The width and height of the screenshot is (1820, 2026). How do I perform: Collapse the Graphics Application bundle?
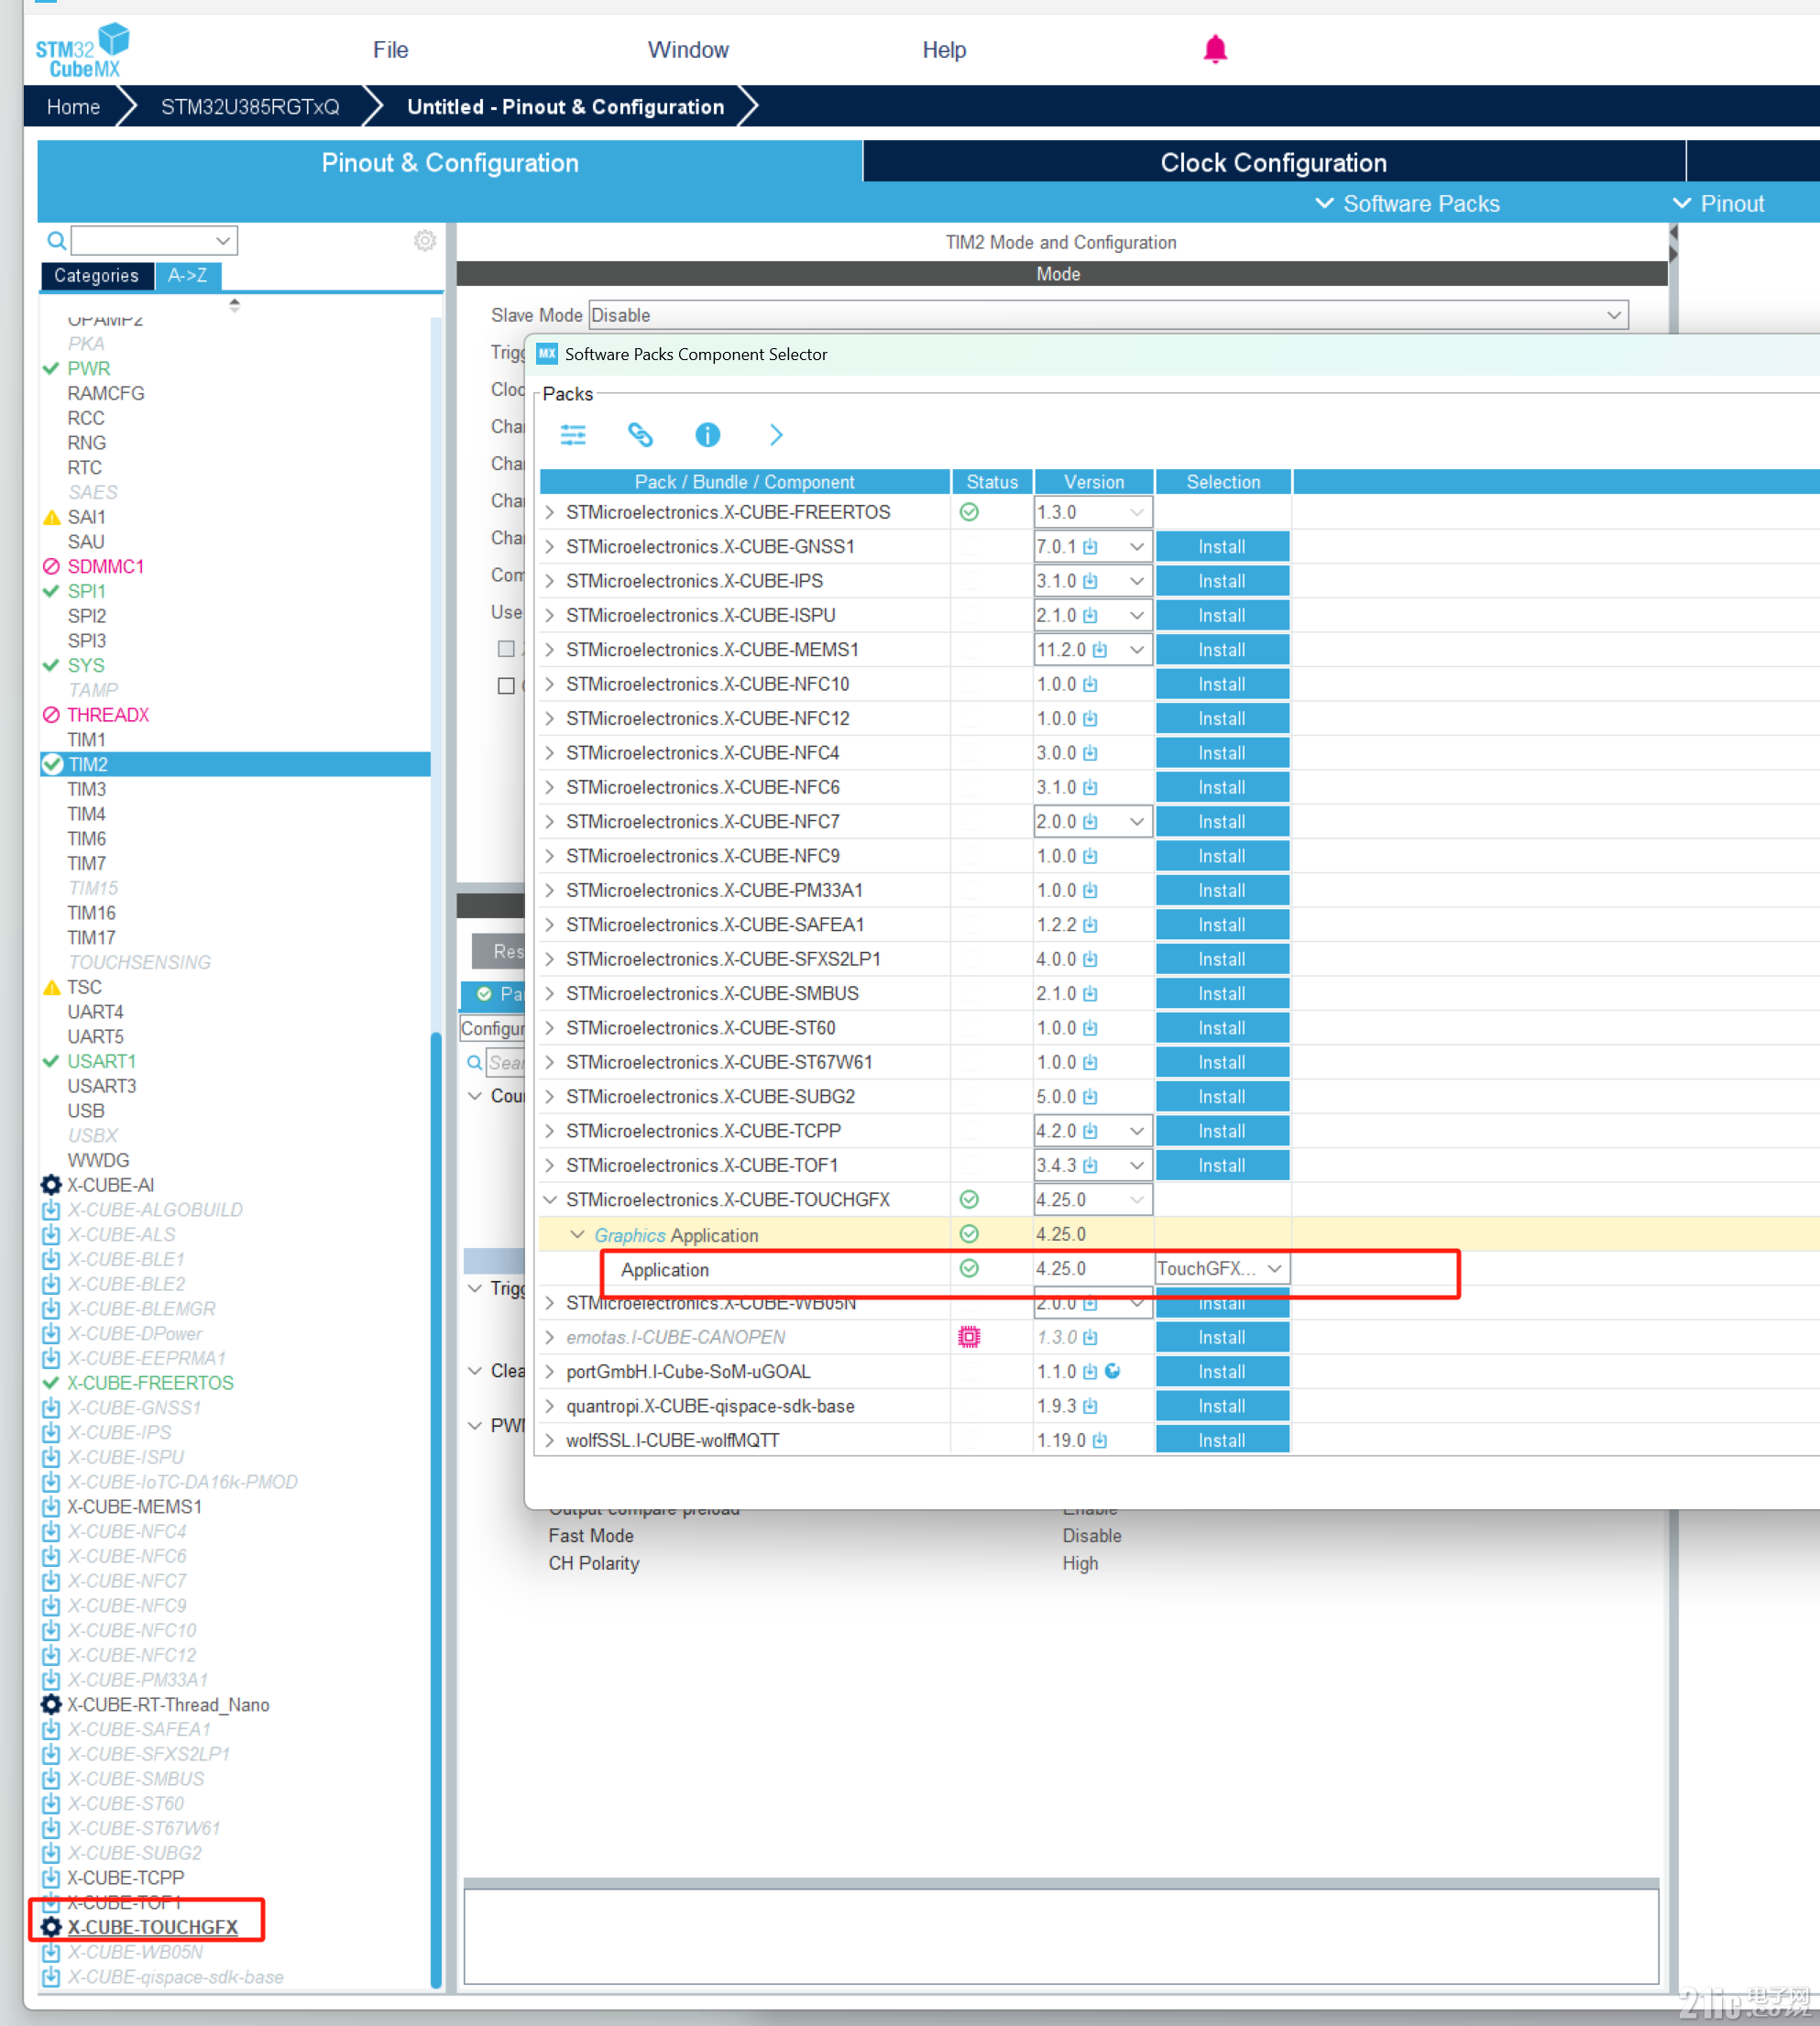(577, 1234)
